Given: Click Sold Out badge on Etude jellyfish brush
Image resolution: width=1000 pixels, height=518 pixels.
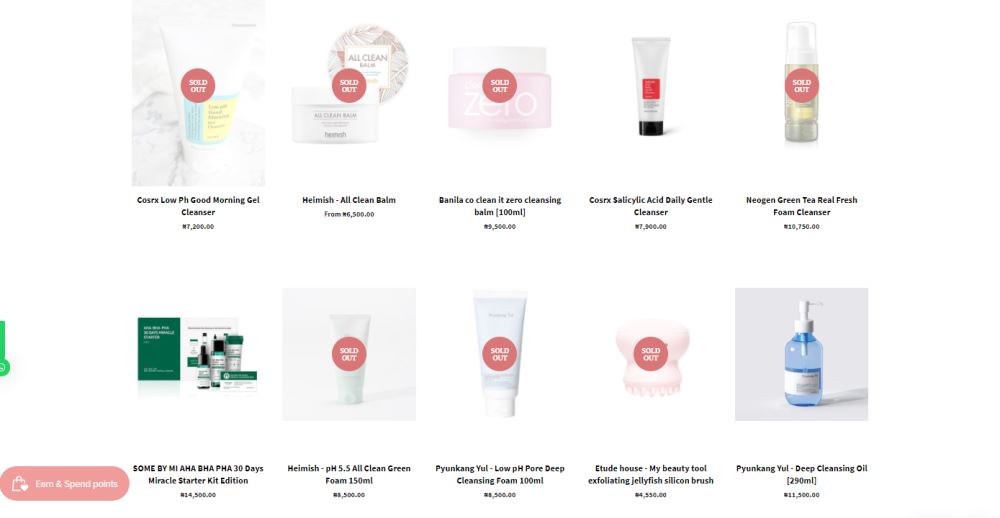Looking at the screenshot, I should point(651,354).
